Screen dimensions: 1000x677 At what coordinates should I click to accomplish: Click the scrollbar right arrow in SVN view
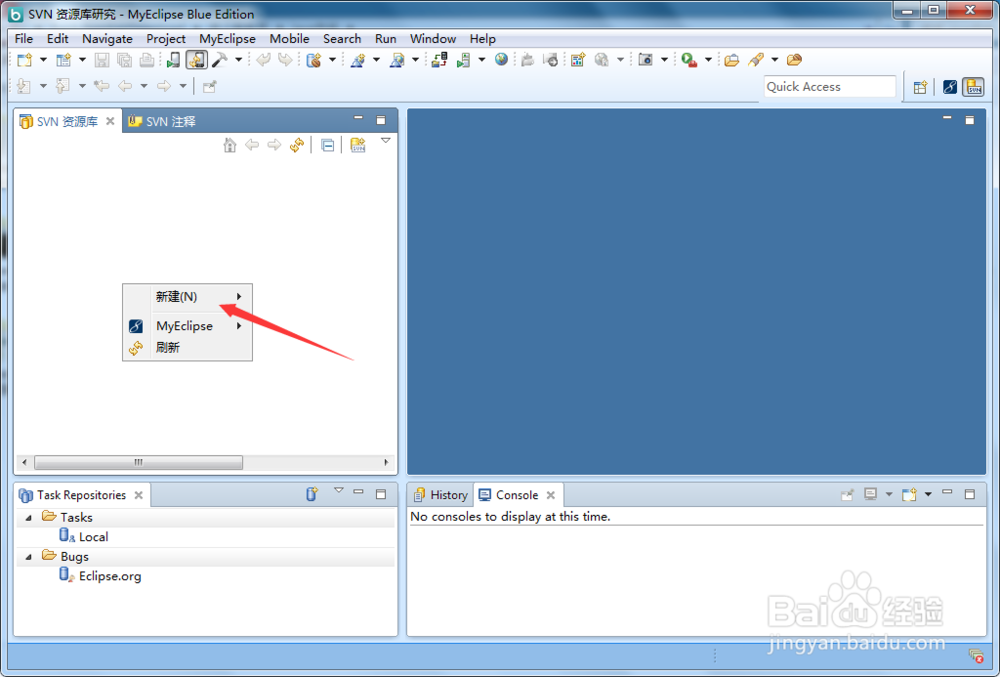386,462
